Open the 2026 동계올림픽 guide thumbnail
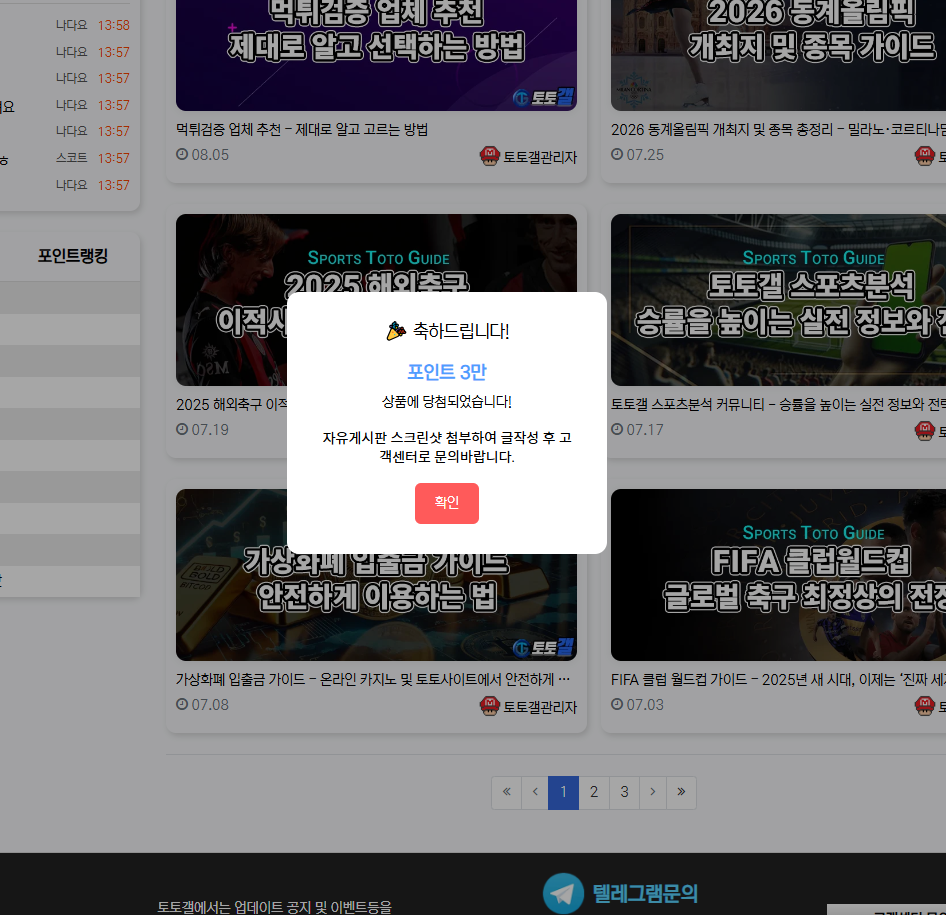The width and height of the screenshot is (946, 915). pyautogui.click(x=778, y=55)
